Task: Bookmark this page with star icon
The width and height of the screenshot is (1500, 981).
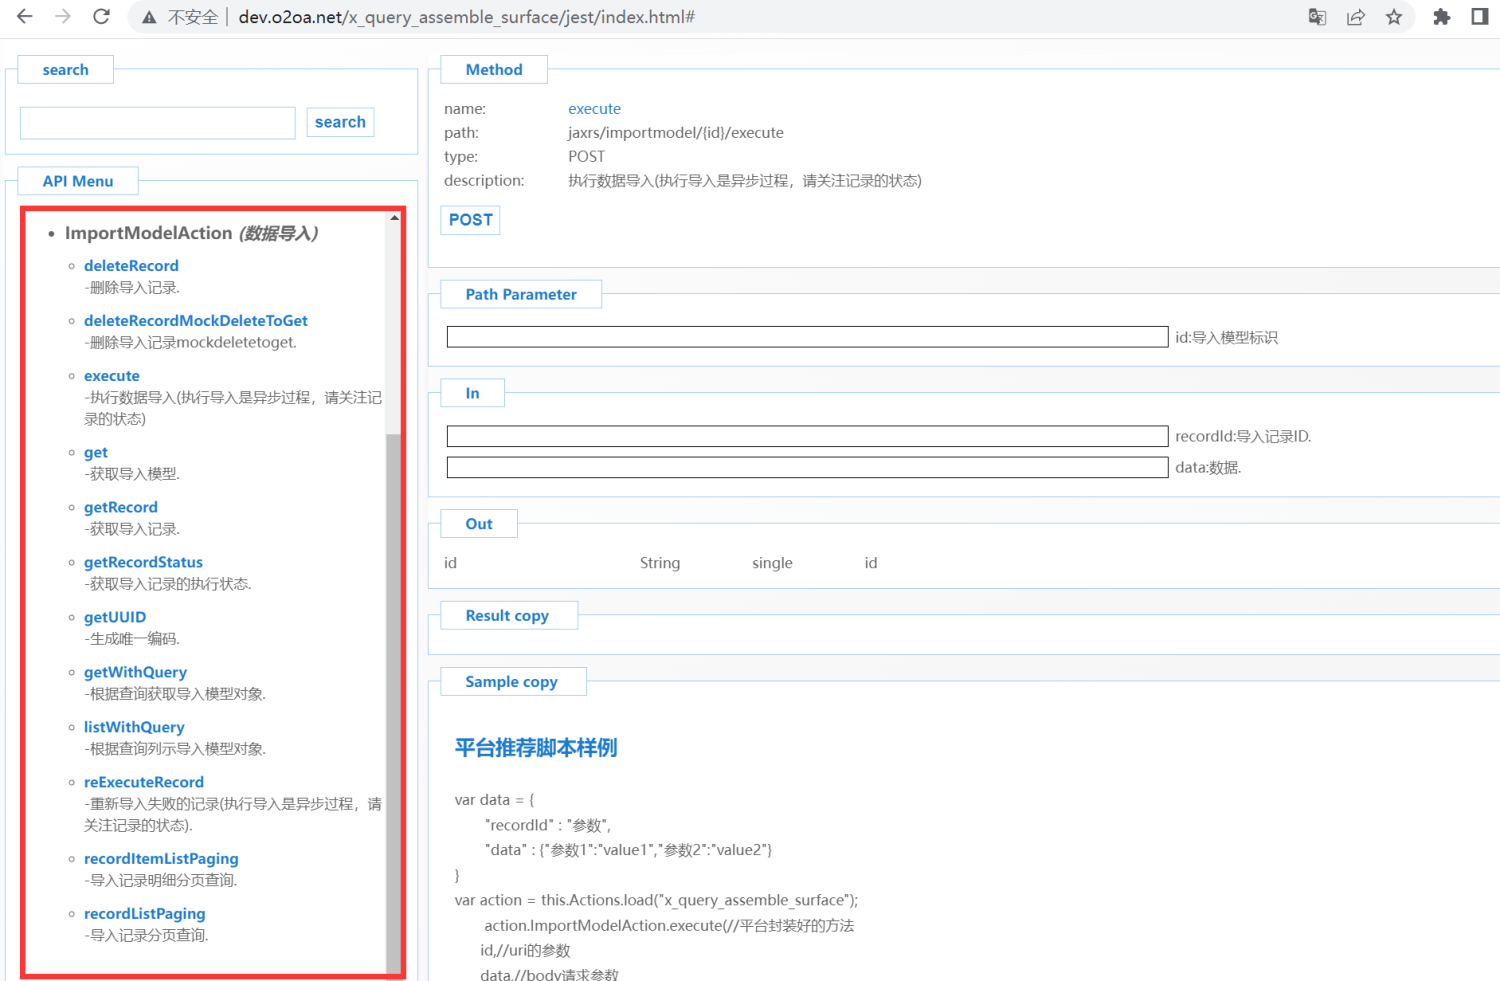Action: 1394,17
